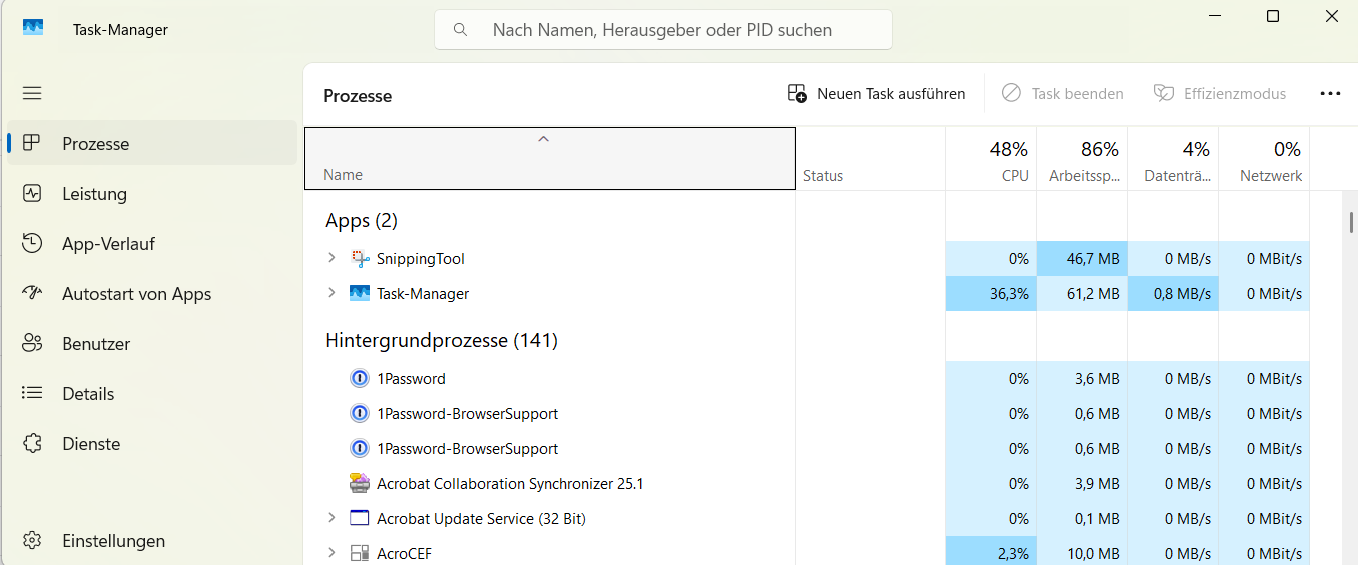Click the Einstellungen gear icon
Viewport: 1358px width, 565px height.
[x=32, y=541]
